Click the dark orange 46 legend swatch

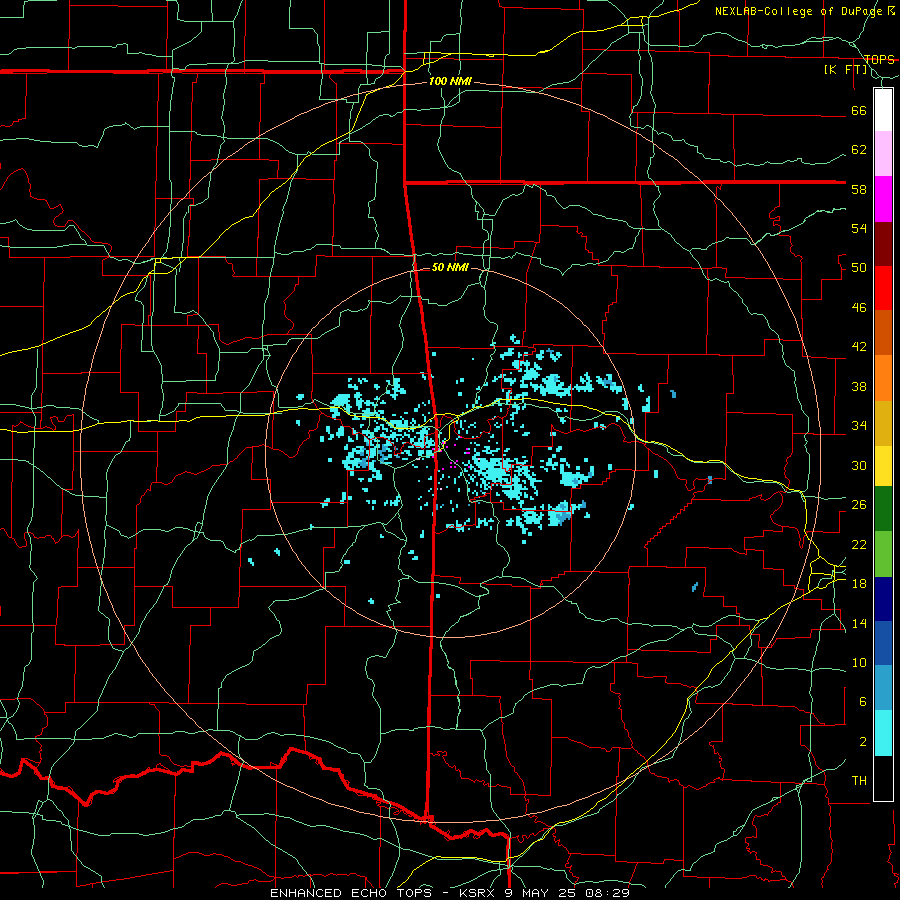(883, 332)
